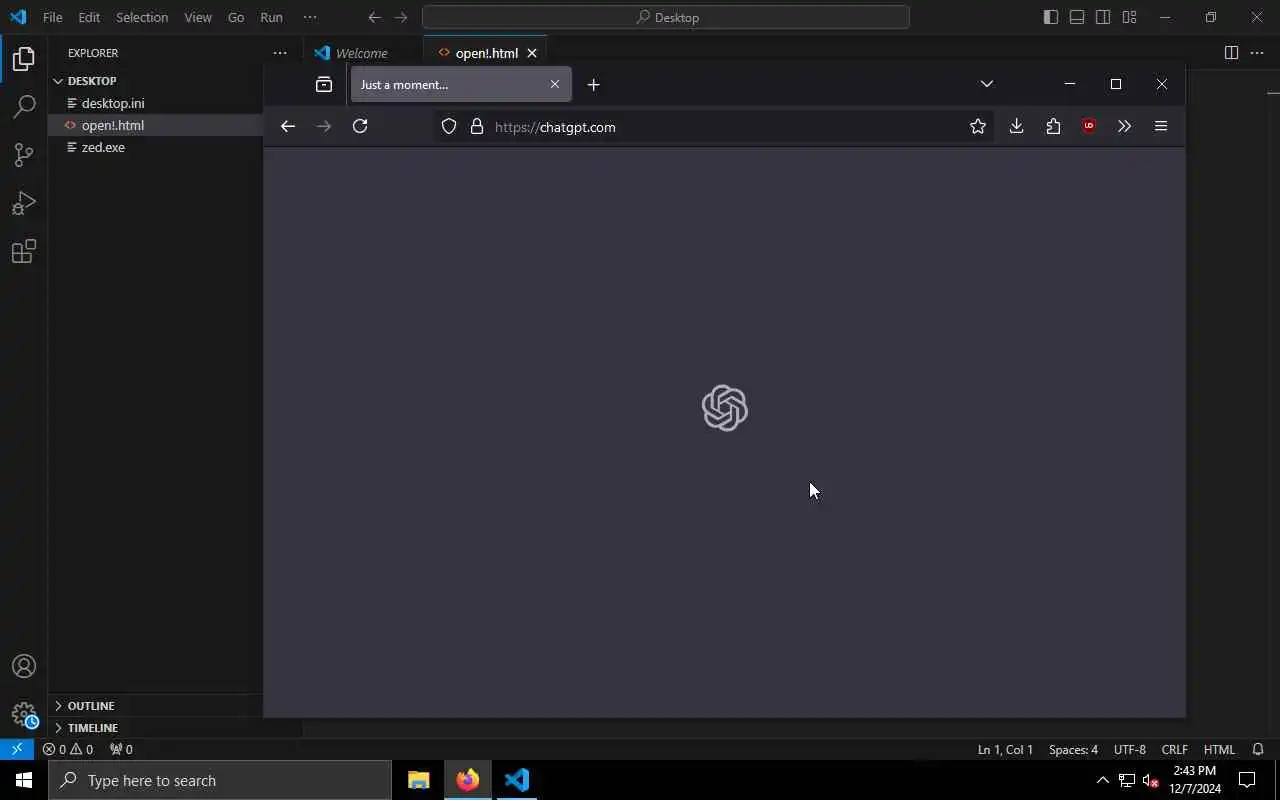Image resolution: width=1280 pixels, height=800 pixels.
Task: Split the VS Code editor right
Action: click(1231, 53)
